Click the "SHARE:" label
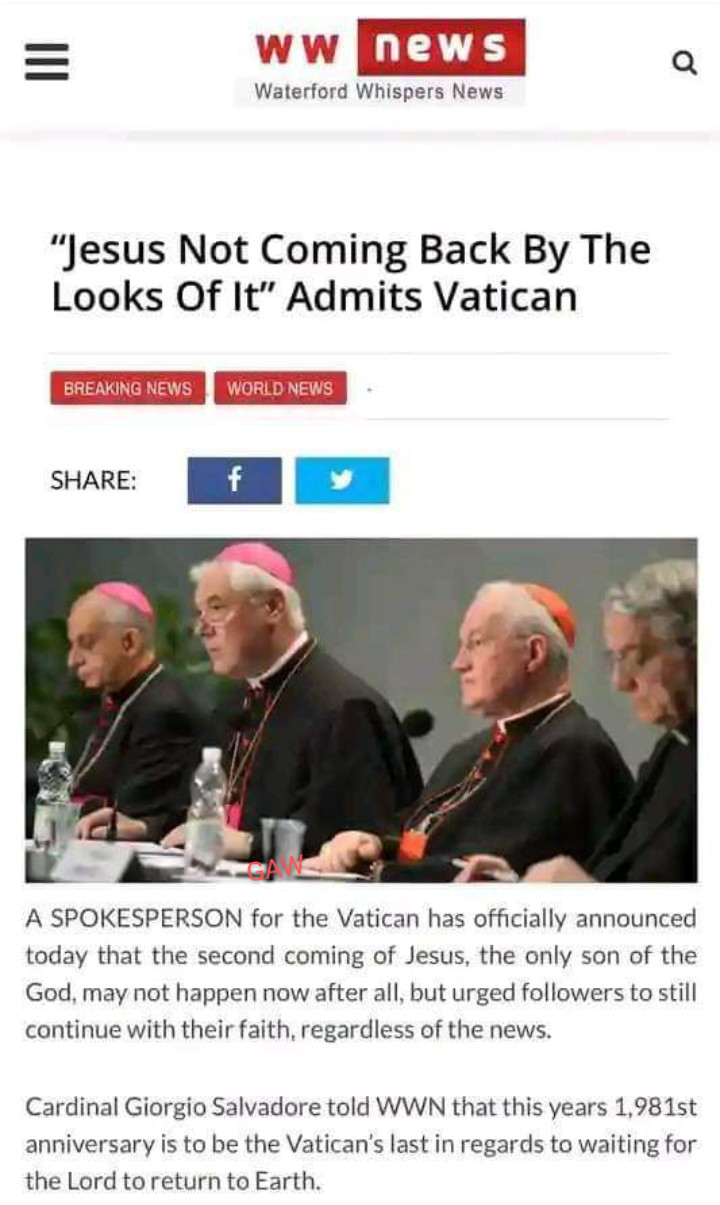The image size is (720, 1205). [x=94, y=481]
